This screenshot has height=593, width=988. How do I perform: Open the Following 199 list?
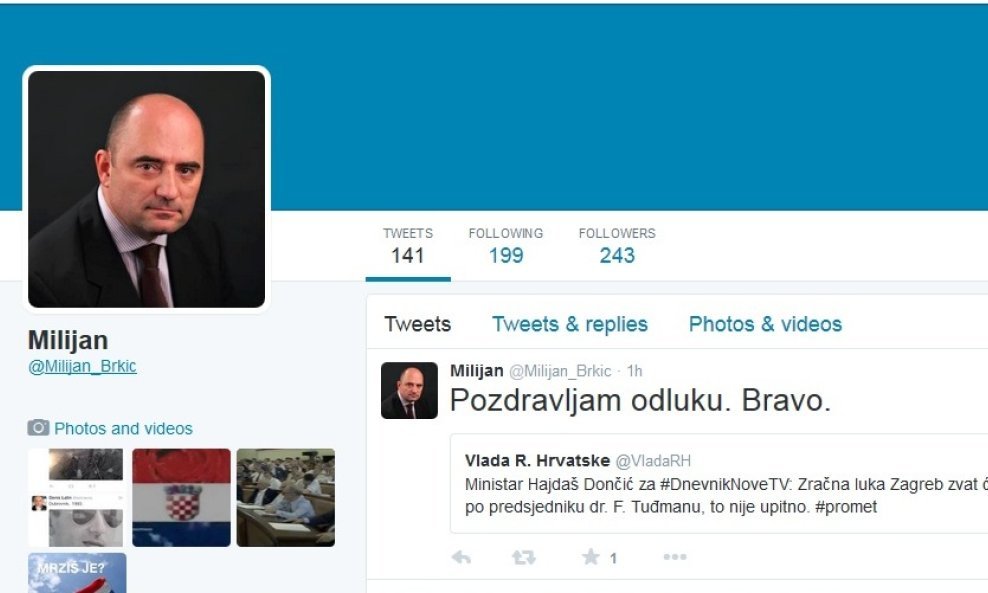506,246
